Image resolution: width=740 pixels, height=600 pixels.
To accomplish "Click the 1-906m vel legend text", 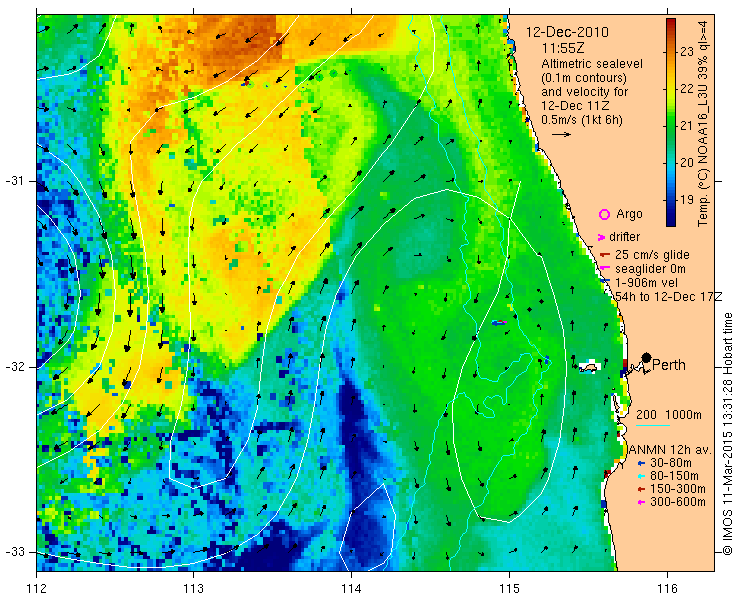I will pos(646,283).
